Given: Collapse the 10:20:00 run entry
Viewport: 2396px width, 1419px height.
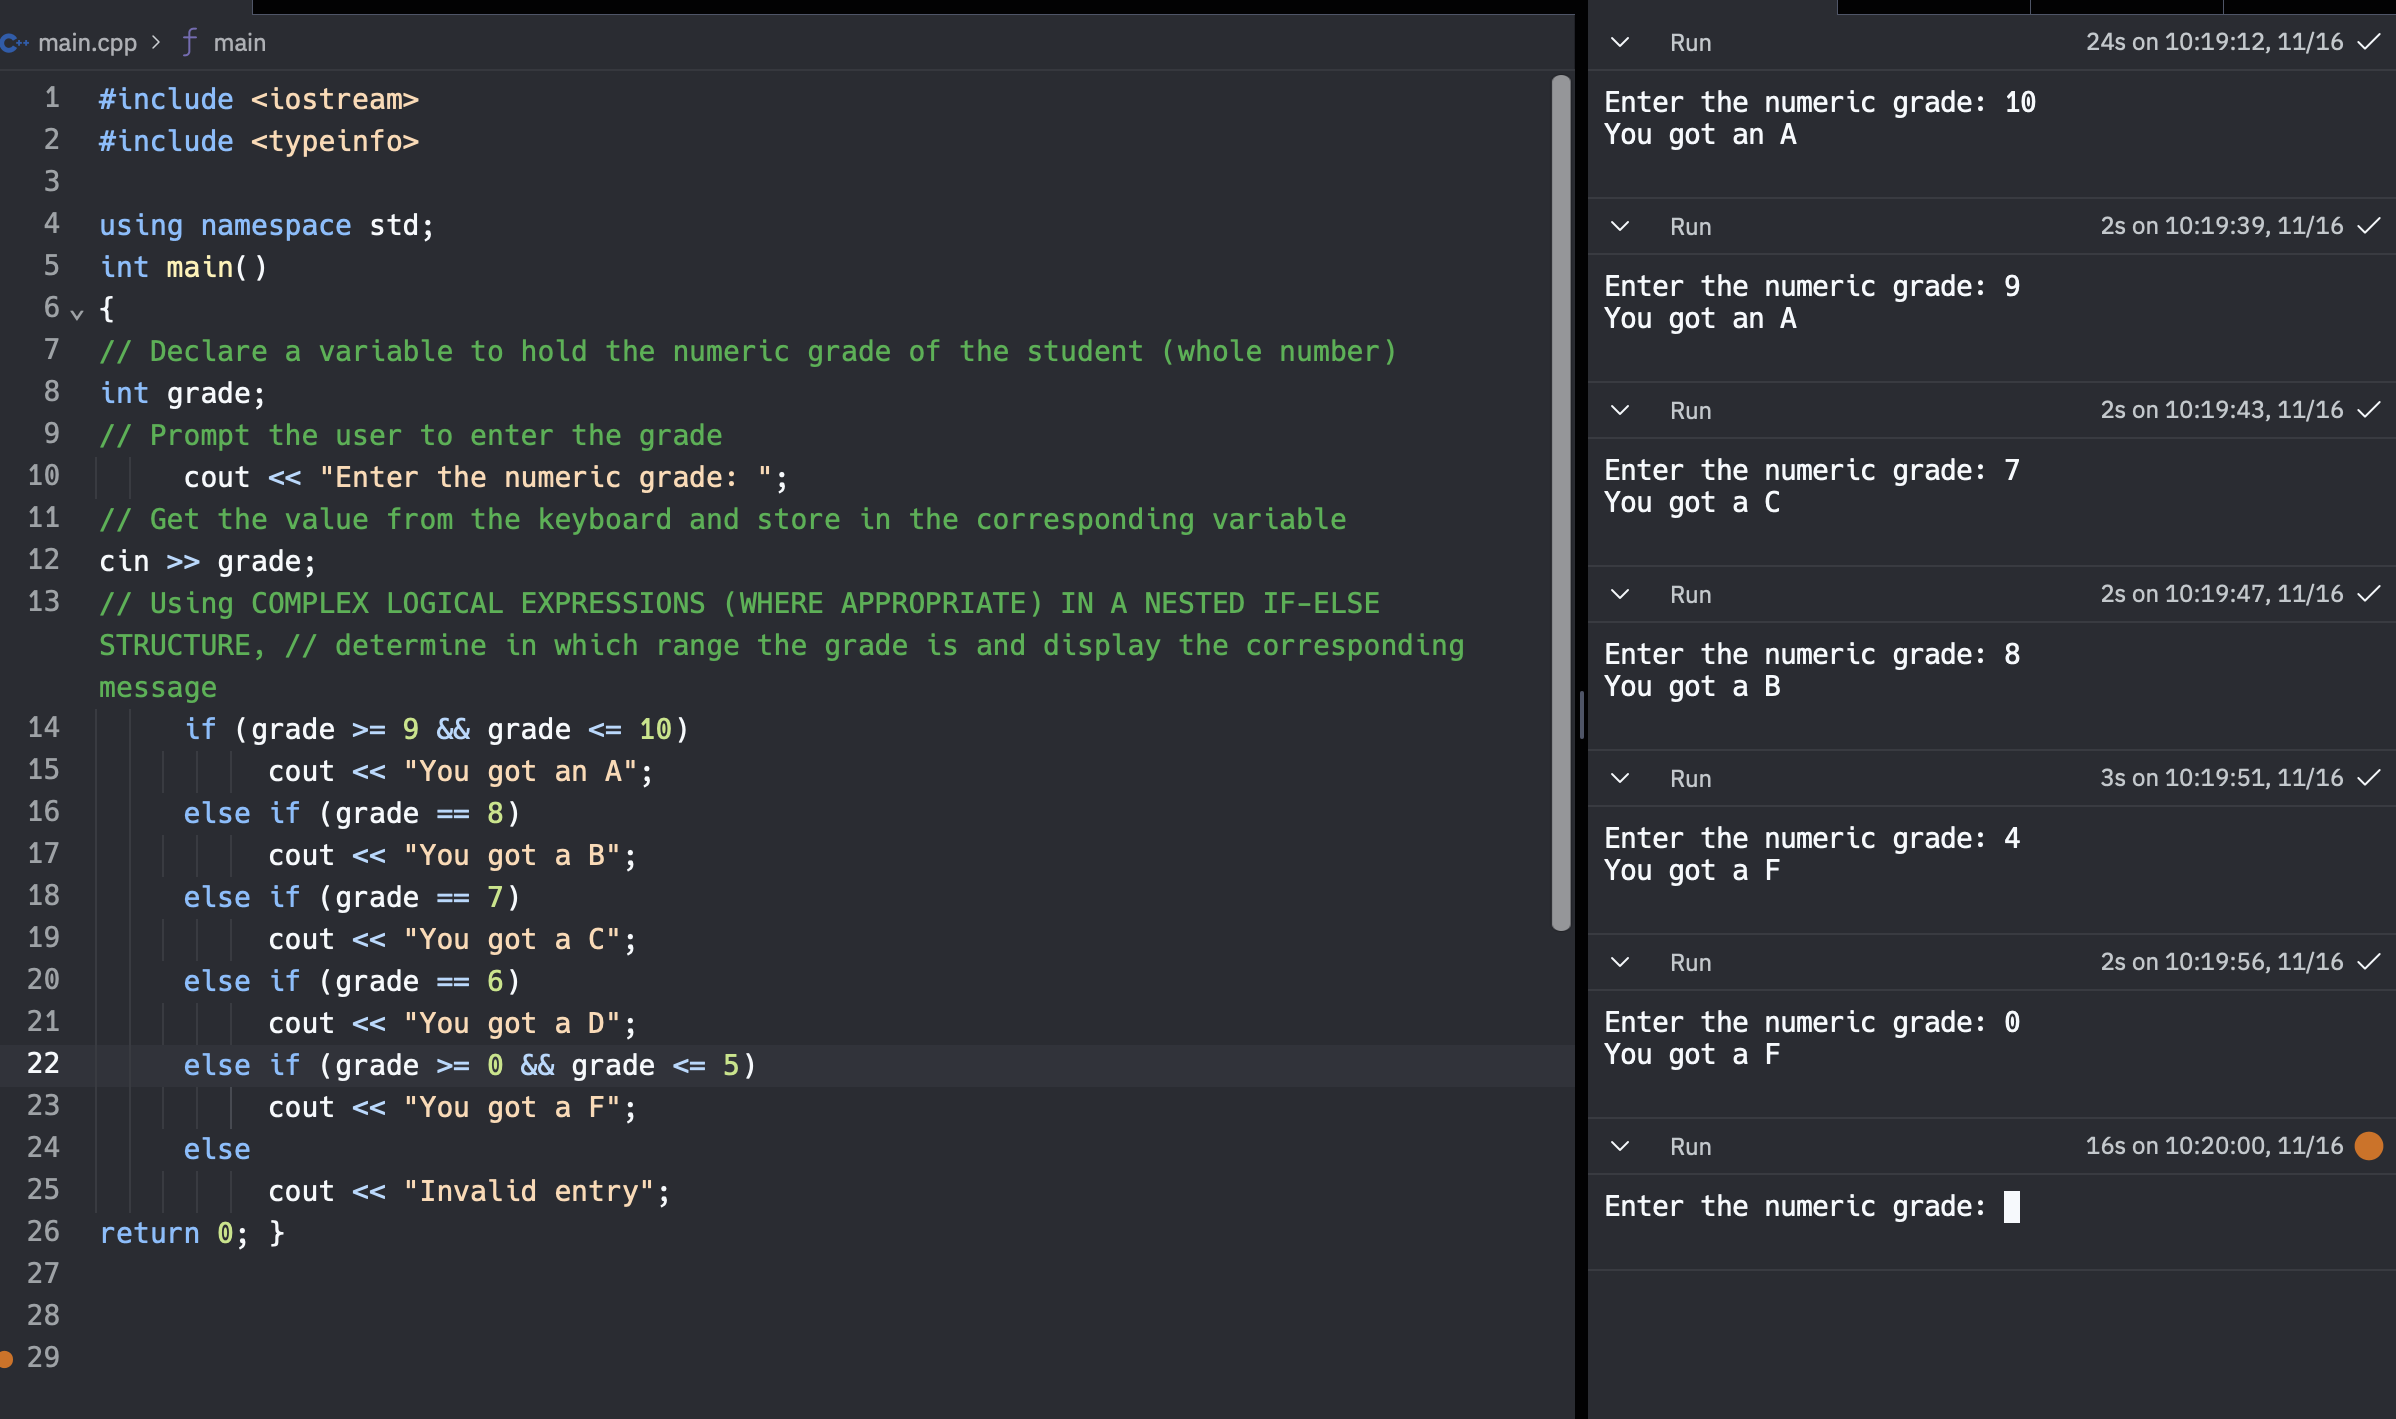Looking at the screenshot, I should point(1620,1146).
